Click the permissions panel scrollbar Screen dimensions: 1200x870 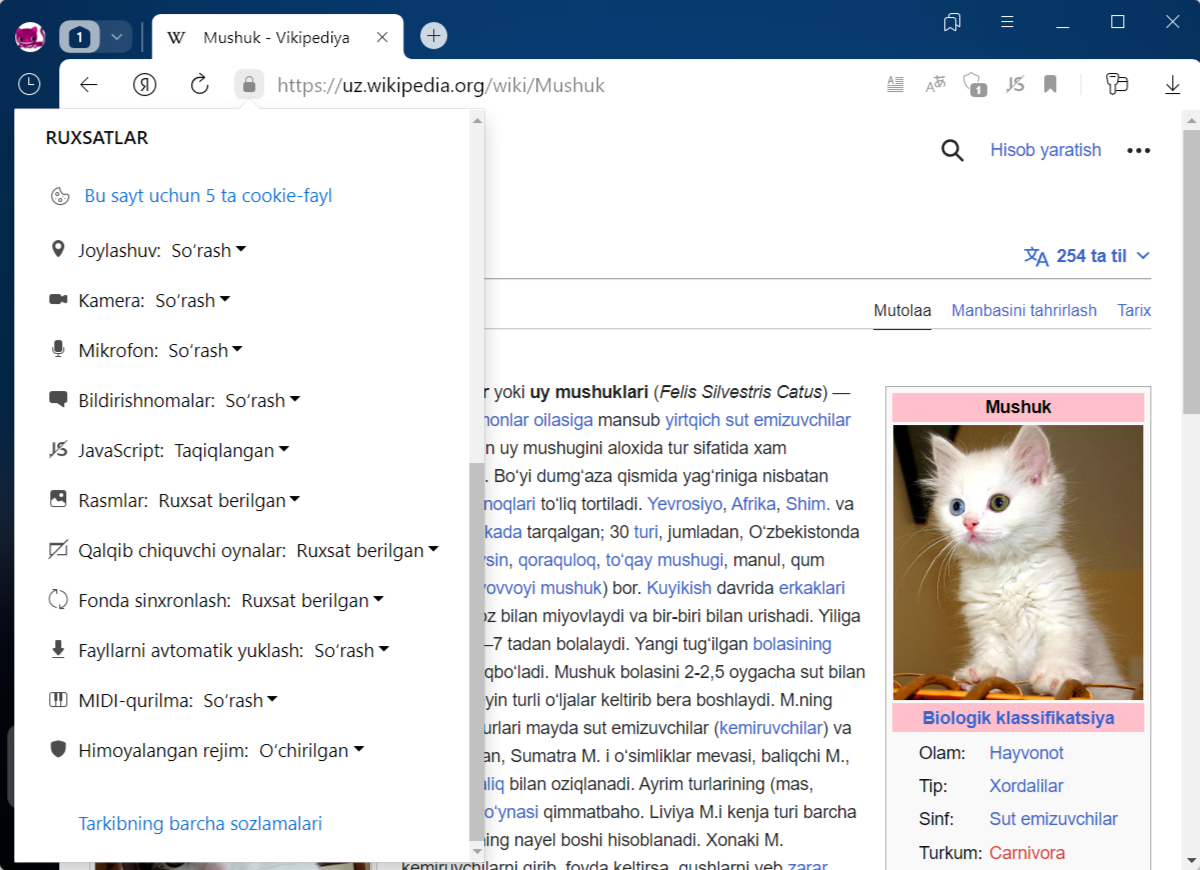(476, 650)
